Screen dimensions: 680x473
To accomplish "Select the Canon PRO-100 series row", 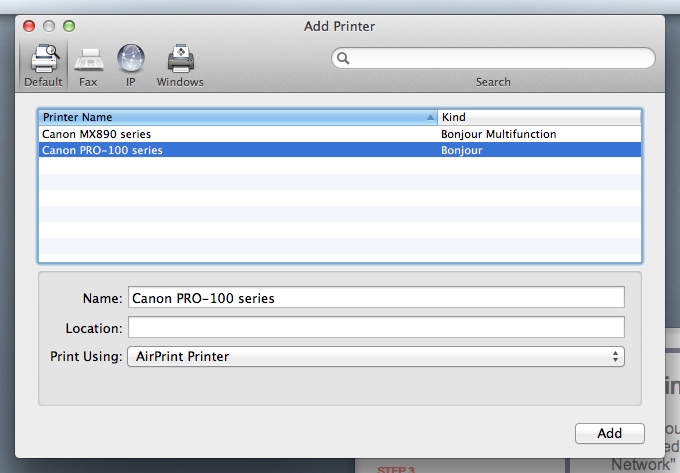I will point(102,151).
